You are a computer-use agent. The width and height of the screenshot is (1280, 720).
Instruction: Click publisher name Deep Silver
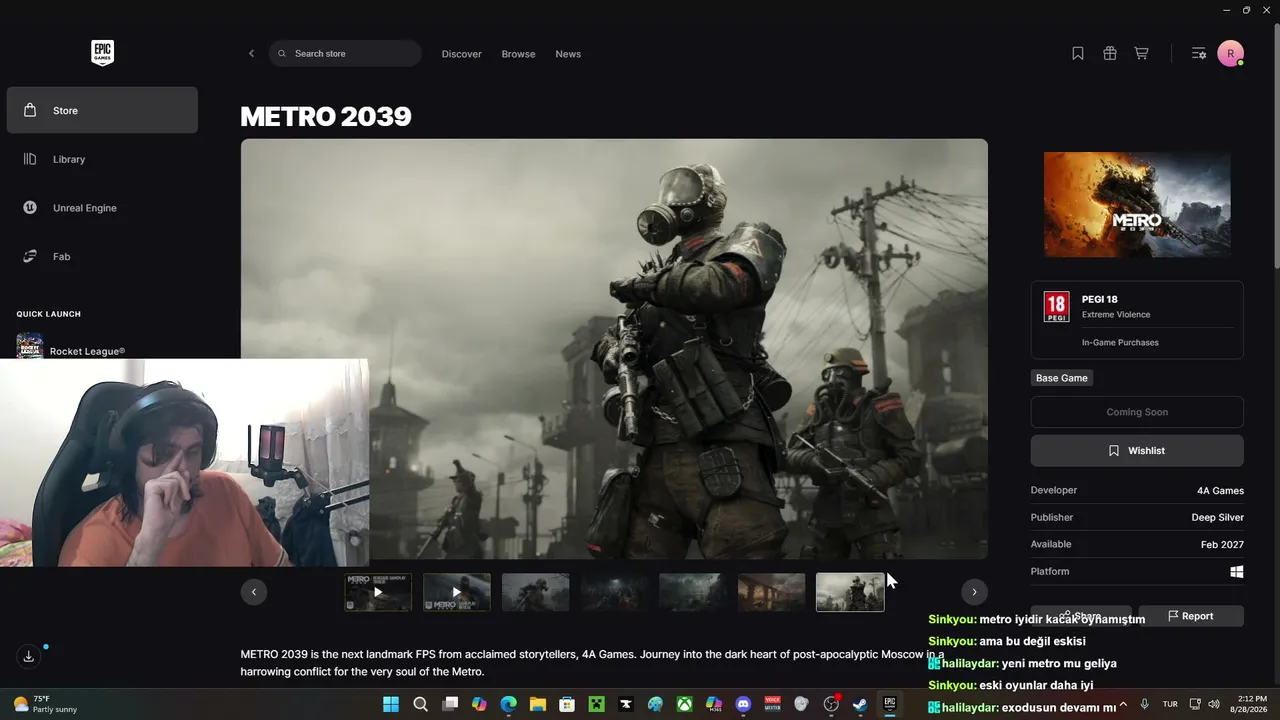click(1218, 517)
